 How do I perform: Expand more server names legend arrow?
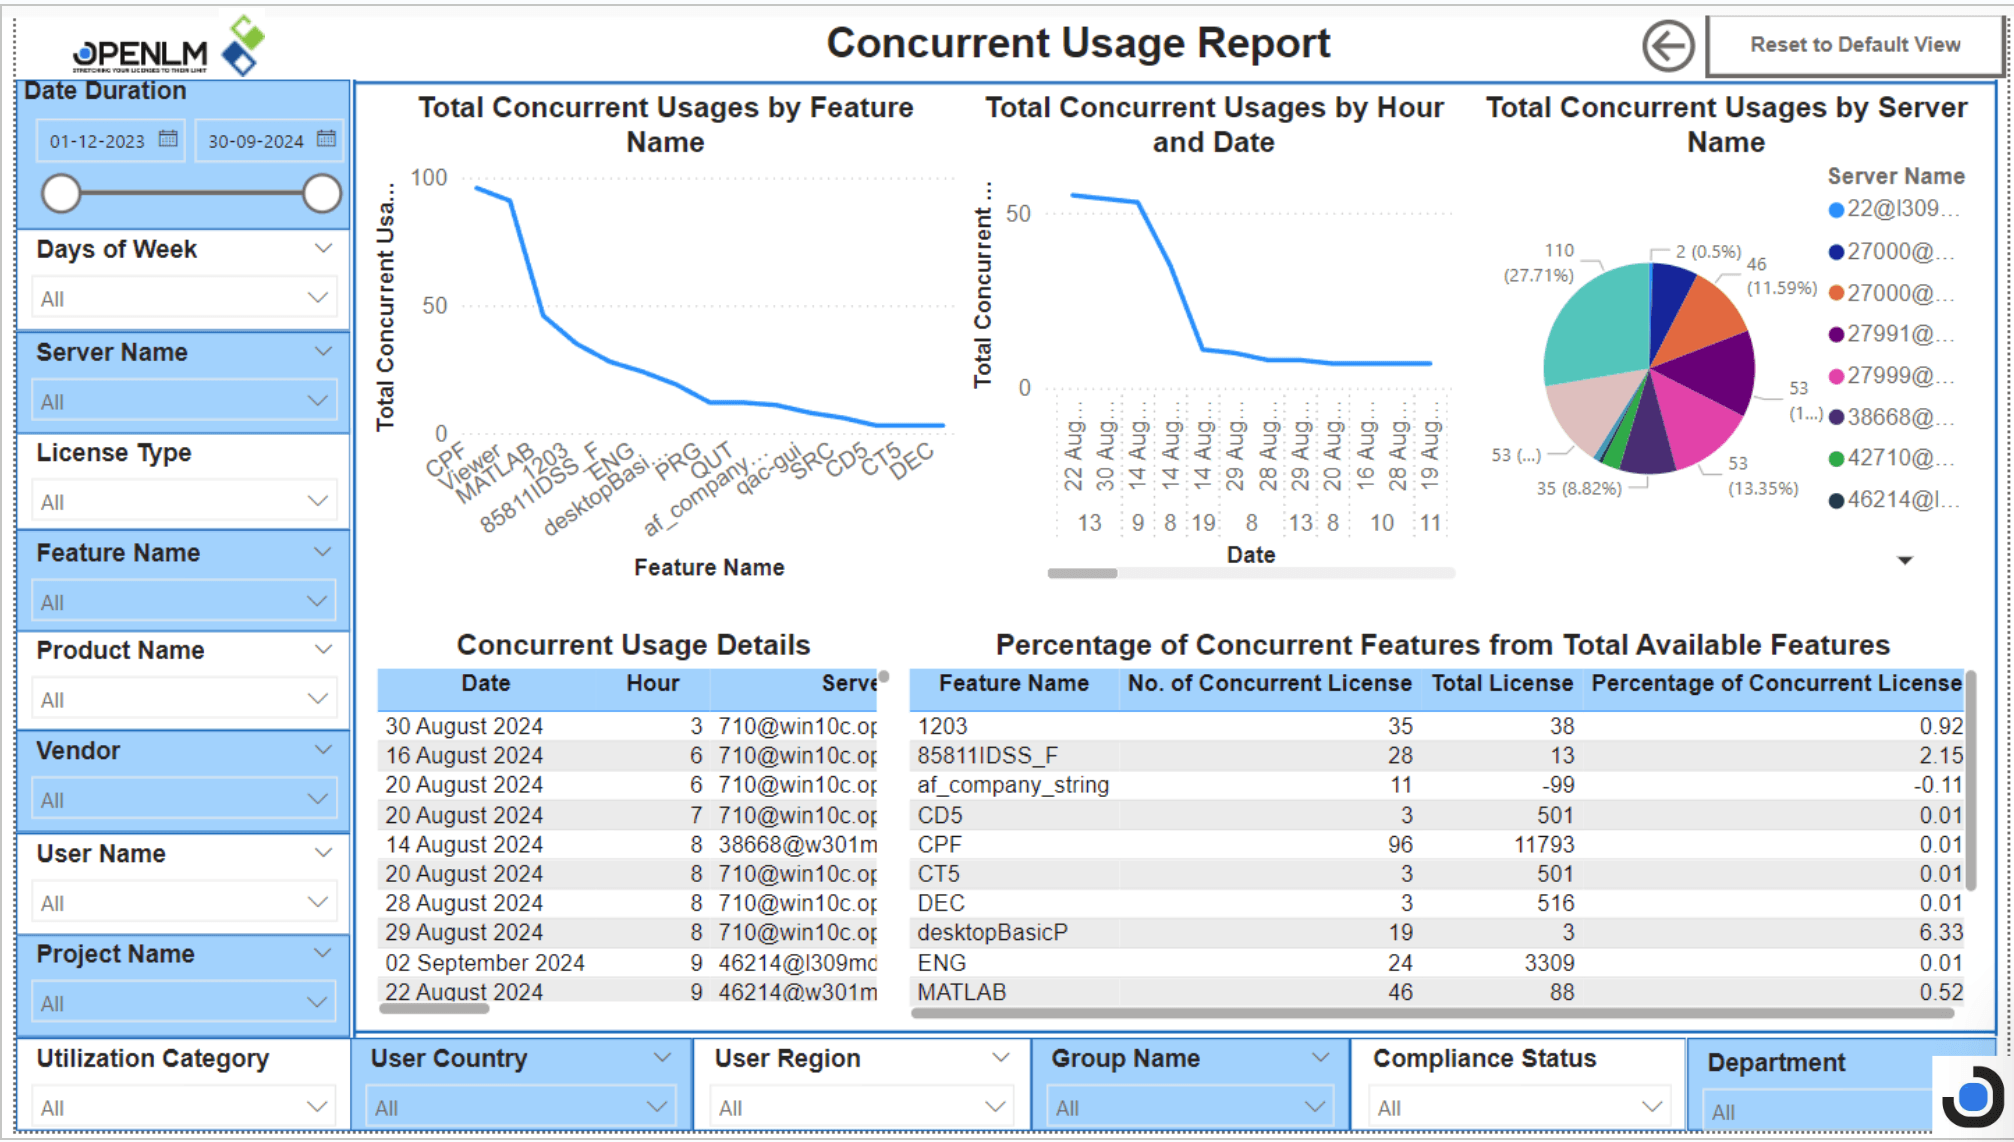pyautogui.click(x=1905, y=560)
